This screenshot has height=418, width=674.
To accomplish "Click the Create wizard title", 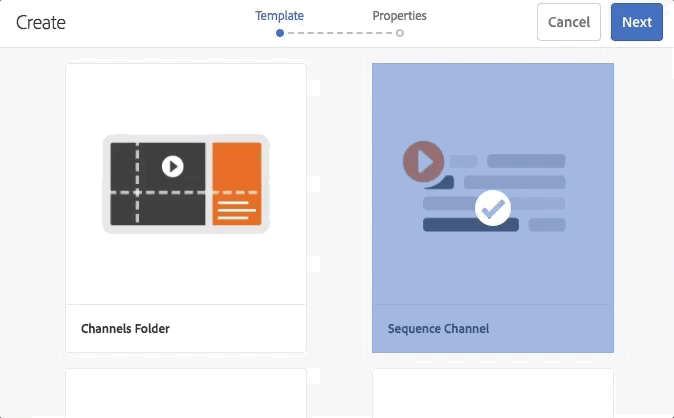I will click(41, 22).
